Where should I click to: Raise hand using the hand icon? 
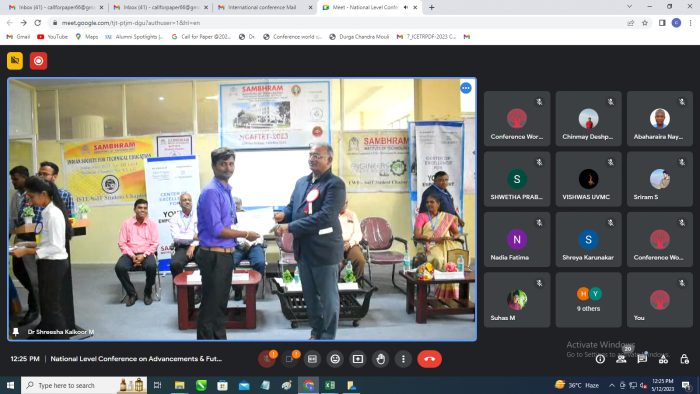(380, 359)
